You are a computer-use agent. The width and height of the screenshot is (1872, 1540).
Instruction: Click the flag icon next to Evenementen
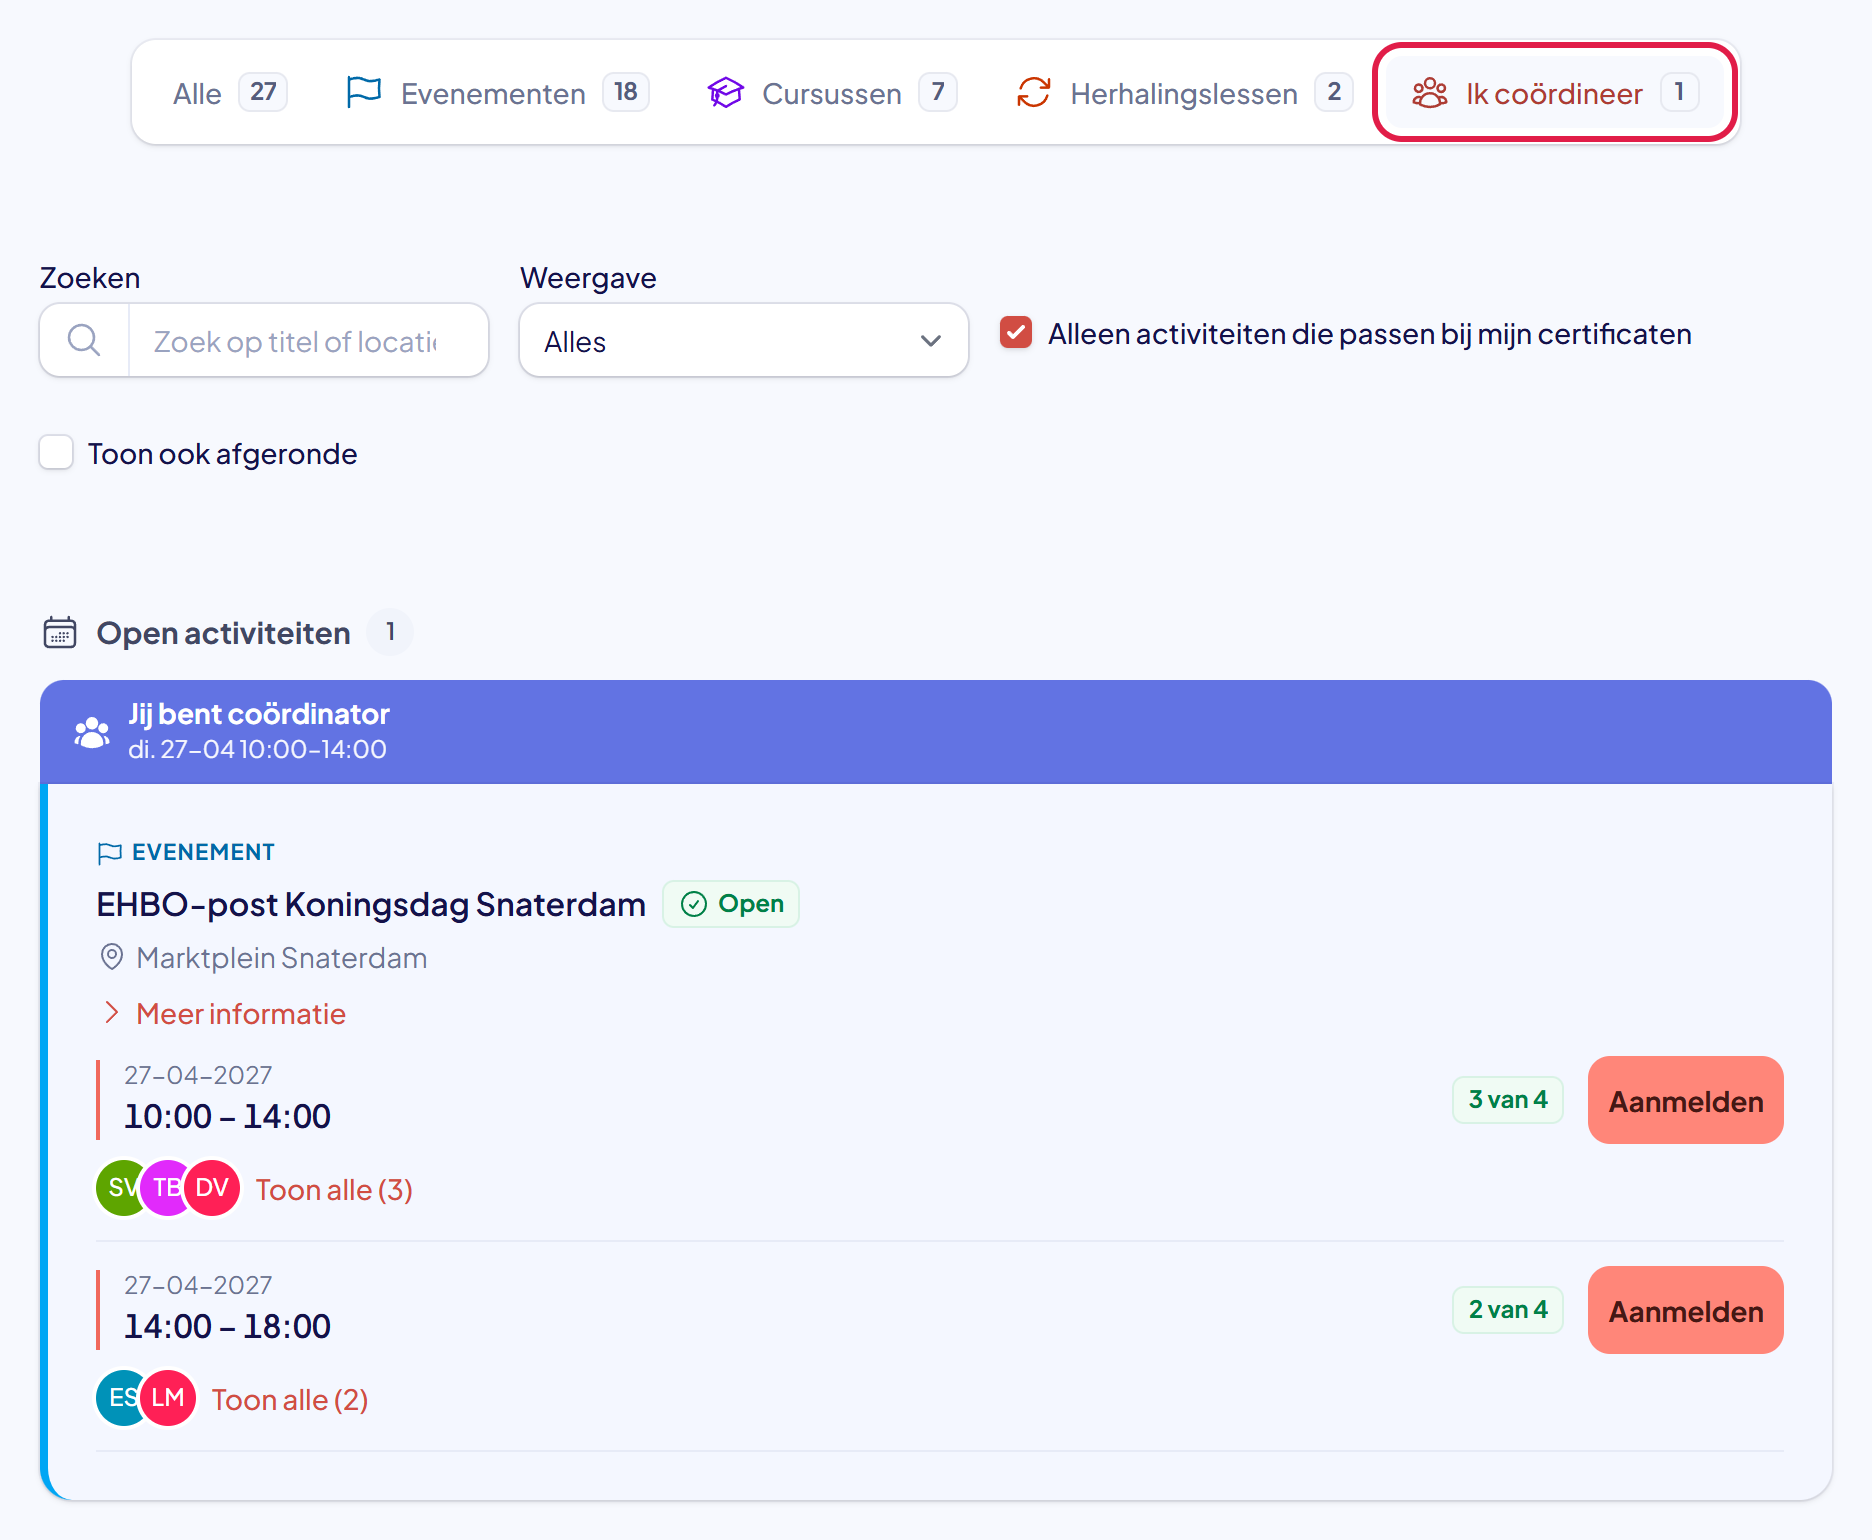363,92
